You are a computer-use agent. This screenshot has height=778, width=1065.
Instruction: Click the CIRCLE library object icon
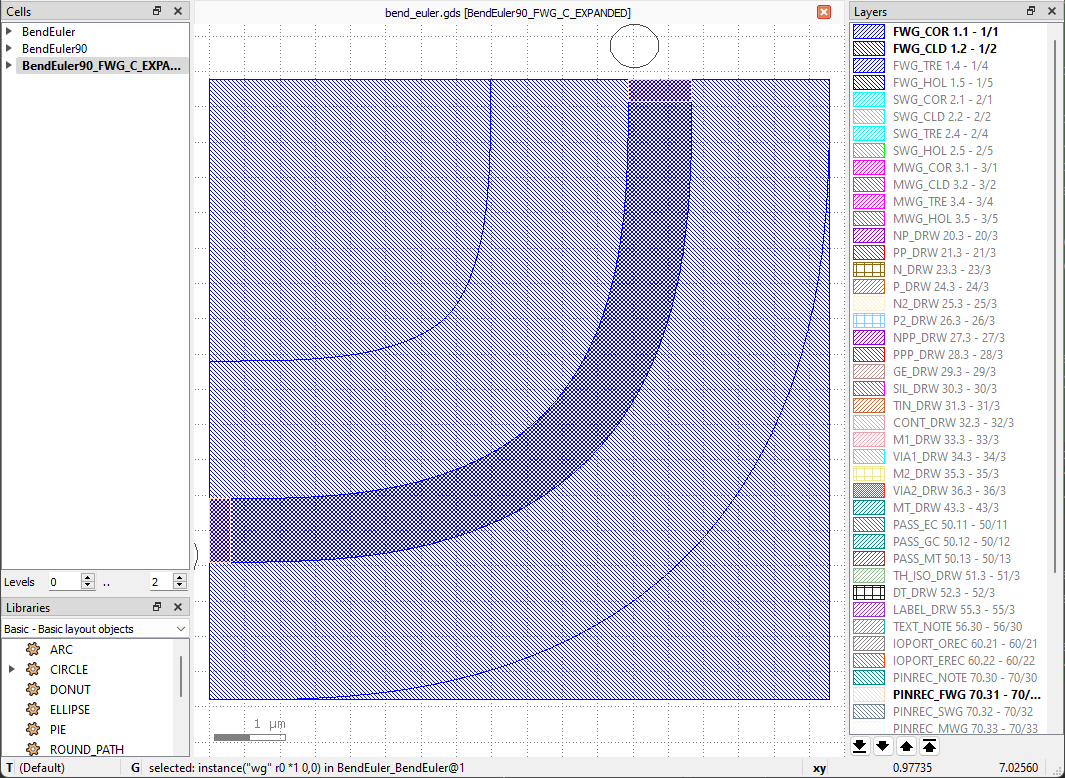pyautogui.click(x=33, y=669)
